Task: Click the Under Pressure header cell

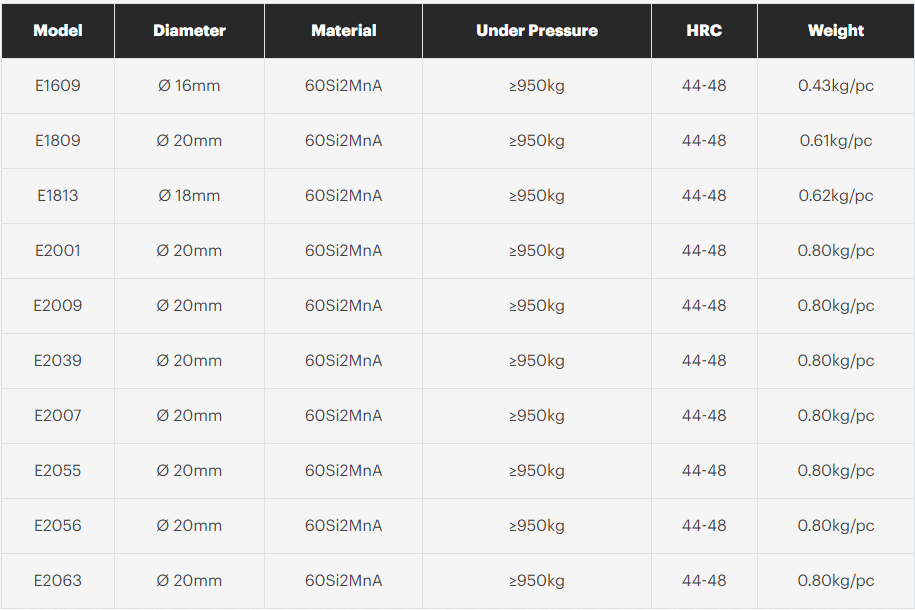Action: [x=537, y=30]
